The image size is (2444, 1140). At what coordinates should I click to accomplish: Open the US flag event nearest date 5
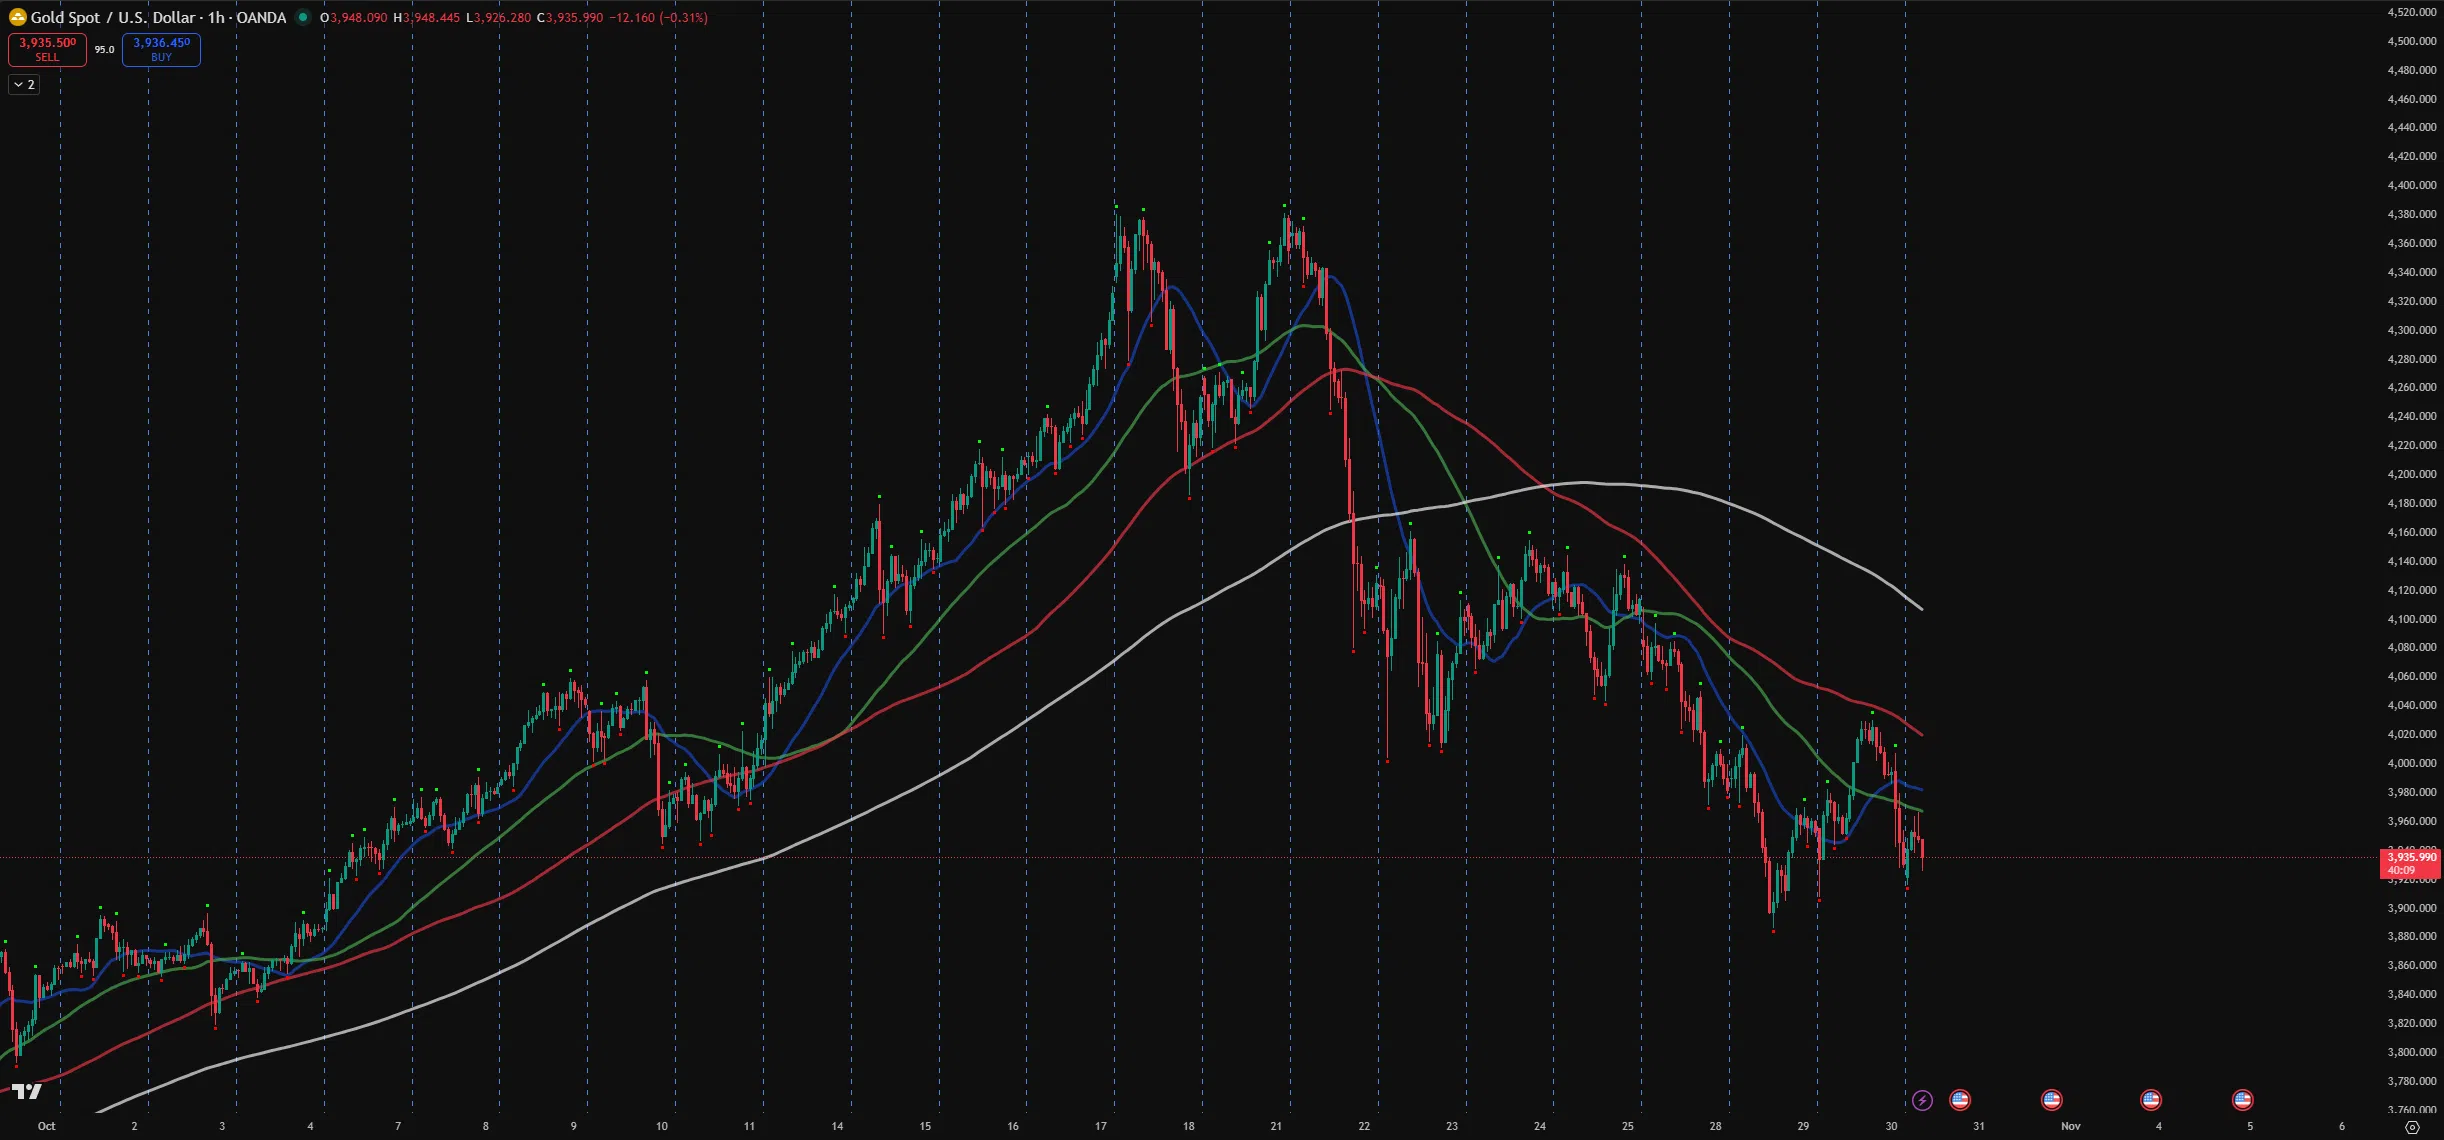(x=2242, y=1100)
